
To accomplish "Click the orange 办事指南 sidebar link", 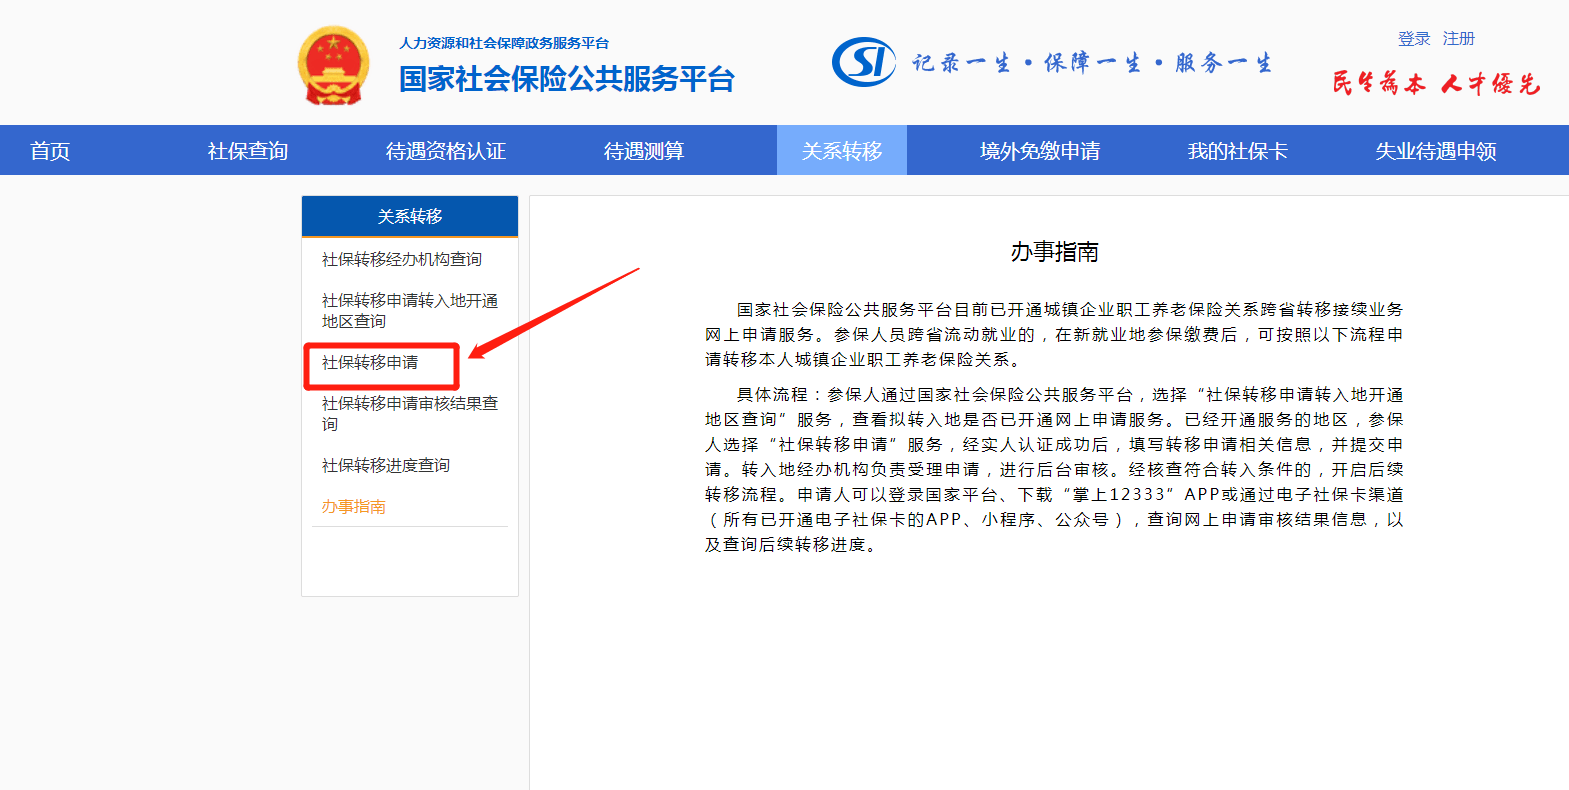I will tap(354, 506).
